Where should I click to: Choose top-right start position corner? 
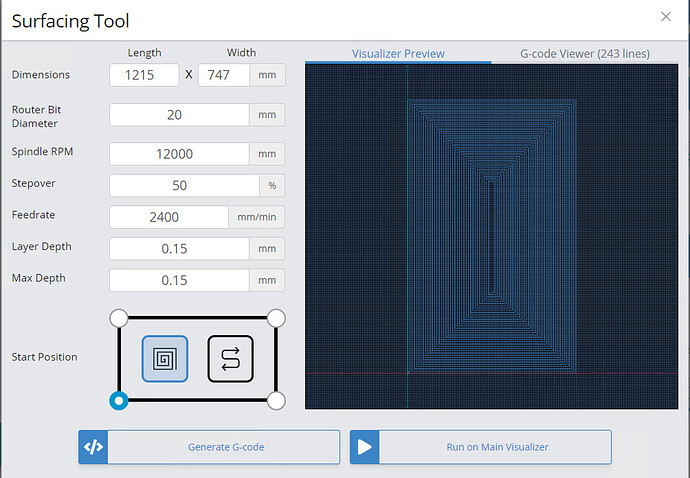(x=276, y=318)
